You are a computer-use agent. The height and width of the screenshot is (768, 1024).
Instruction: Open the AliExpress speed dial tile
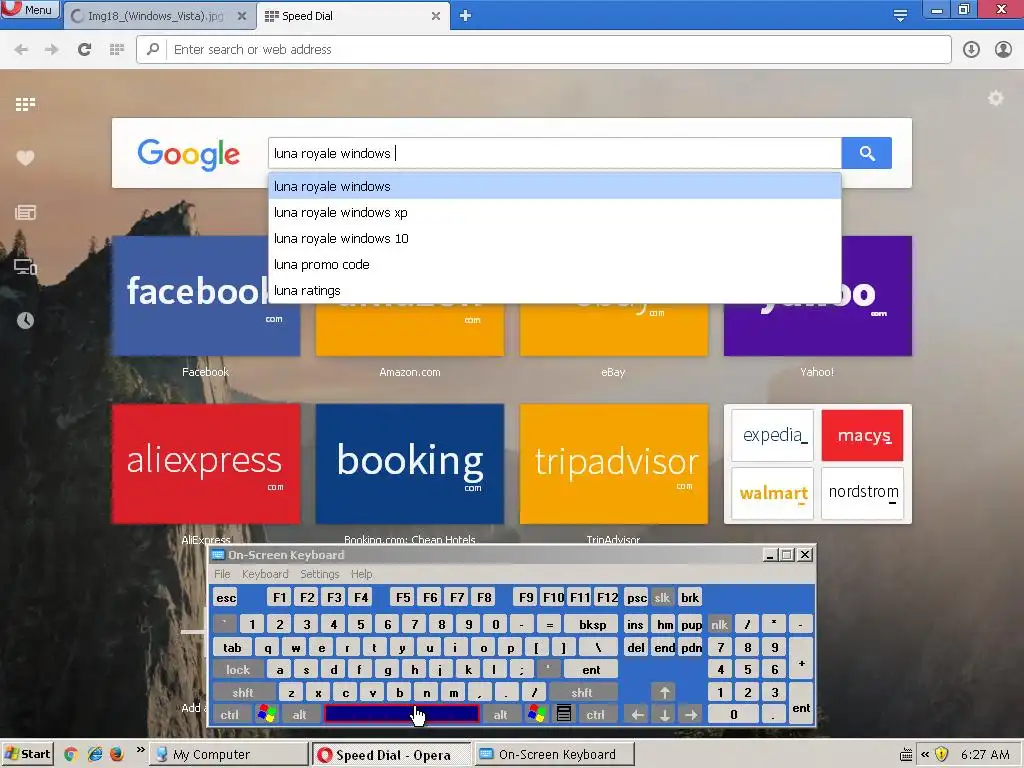tap(206, 464)
